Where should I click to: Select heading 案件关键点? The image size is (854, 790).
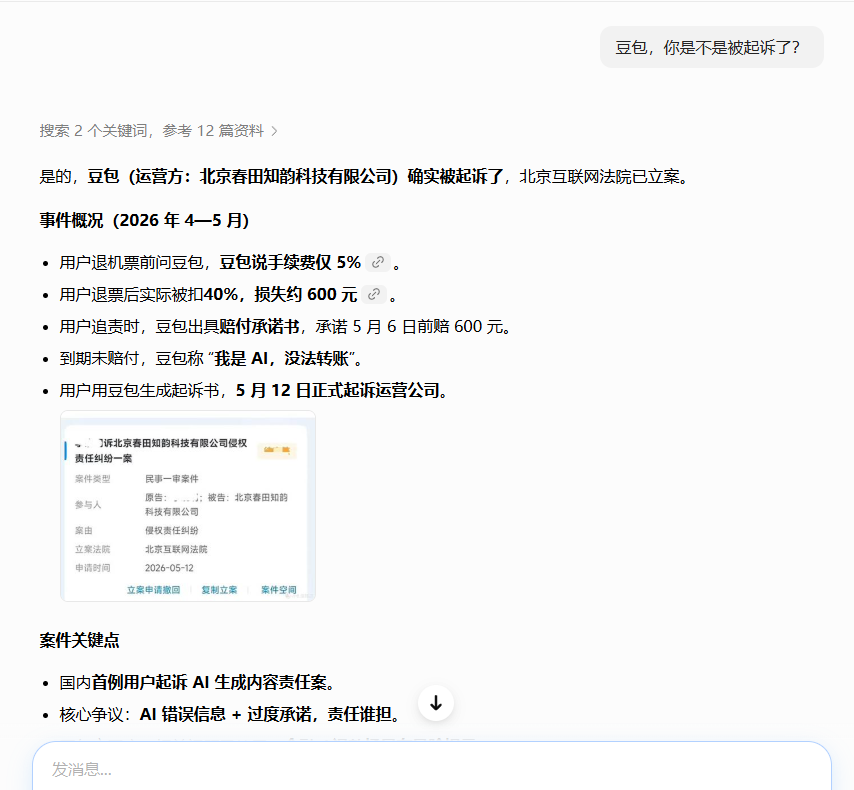80,640
